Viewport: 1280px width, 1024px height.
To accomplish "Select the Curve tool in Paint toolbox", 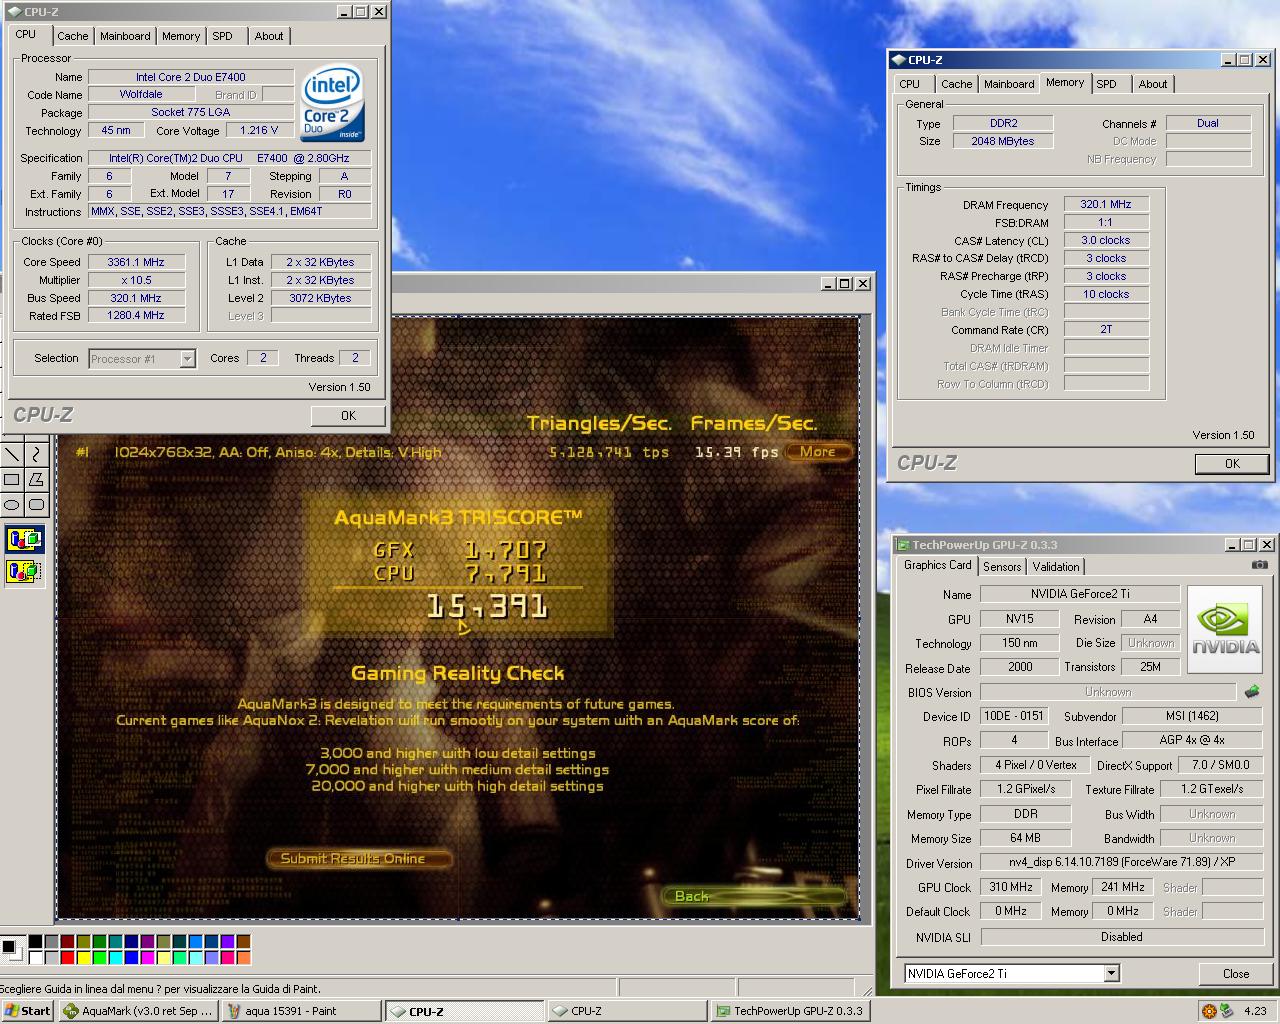I will (x=36, y=454).
